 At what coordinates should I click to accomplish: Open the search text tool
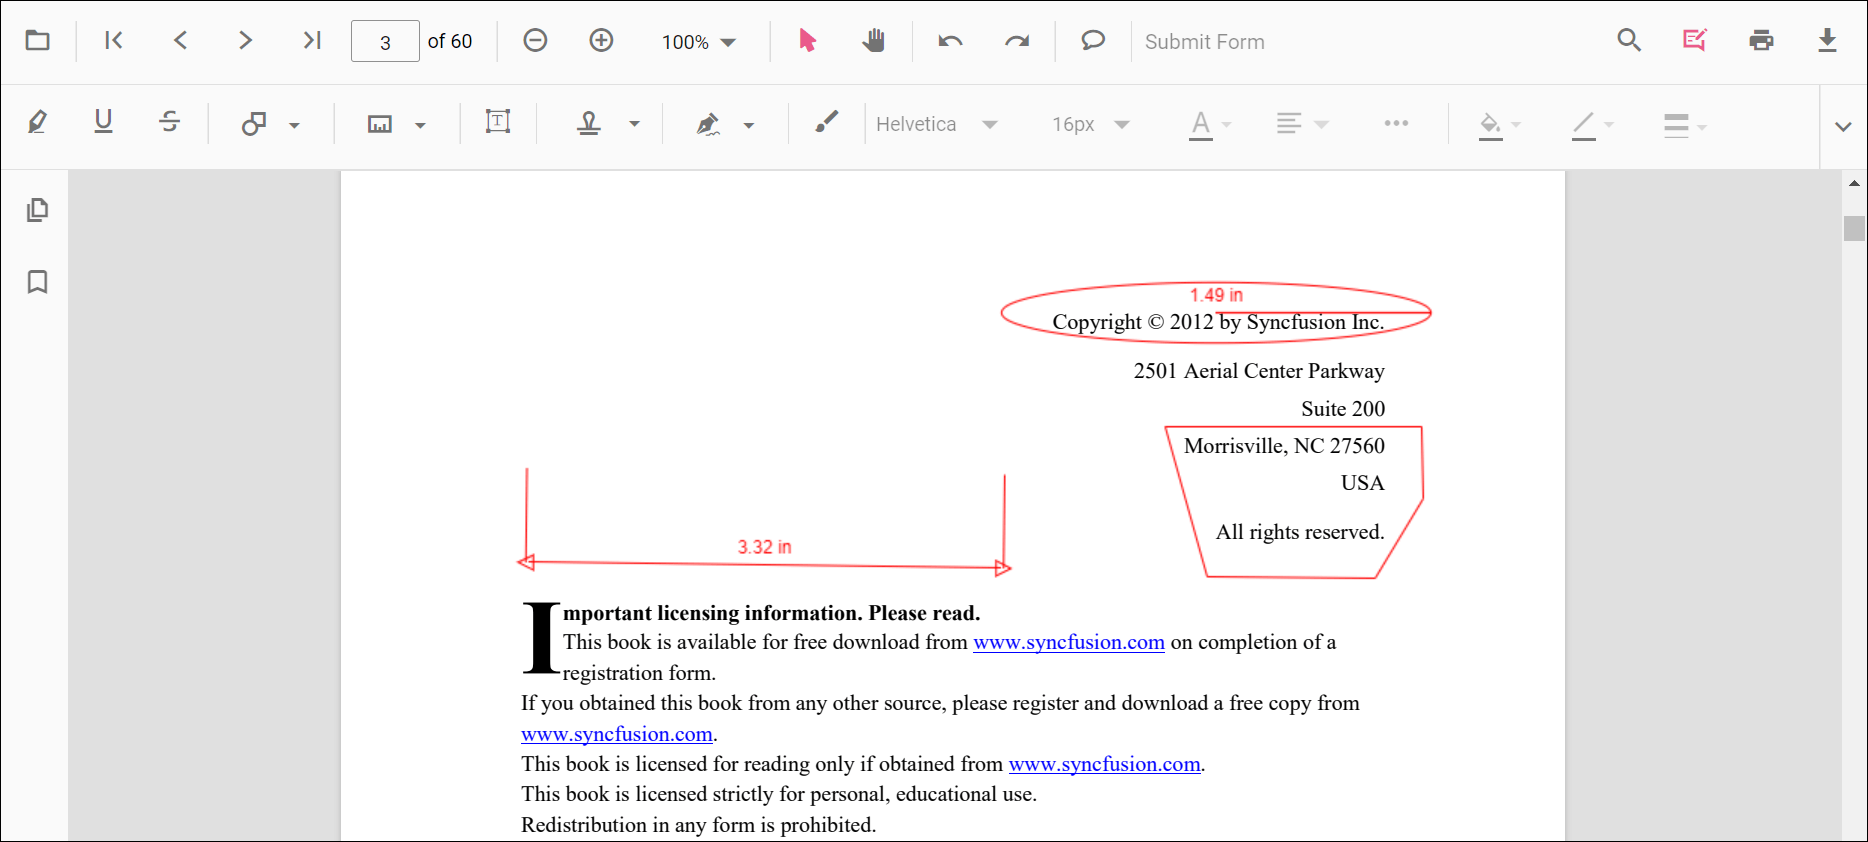click(1629, 41)
